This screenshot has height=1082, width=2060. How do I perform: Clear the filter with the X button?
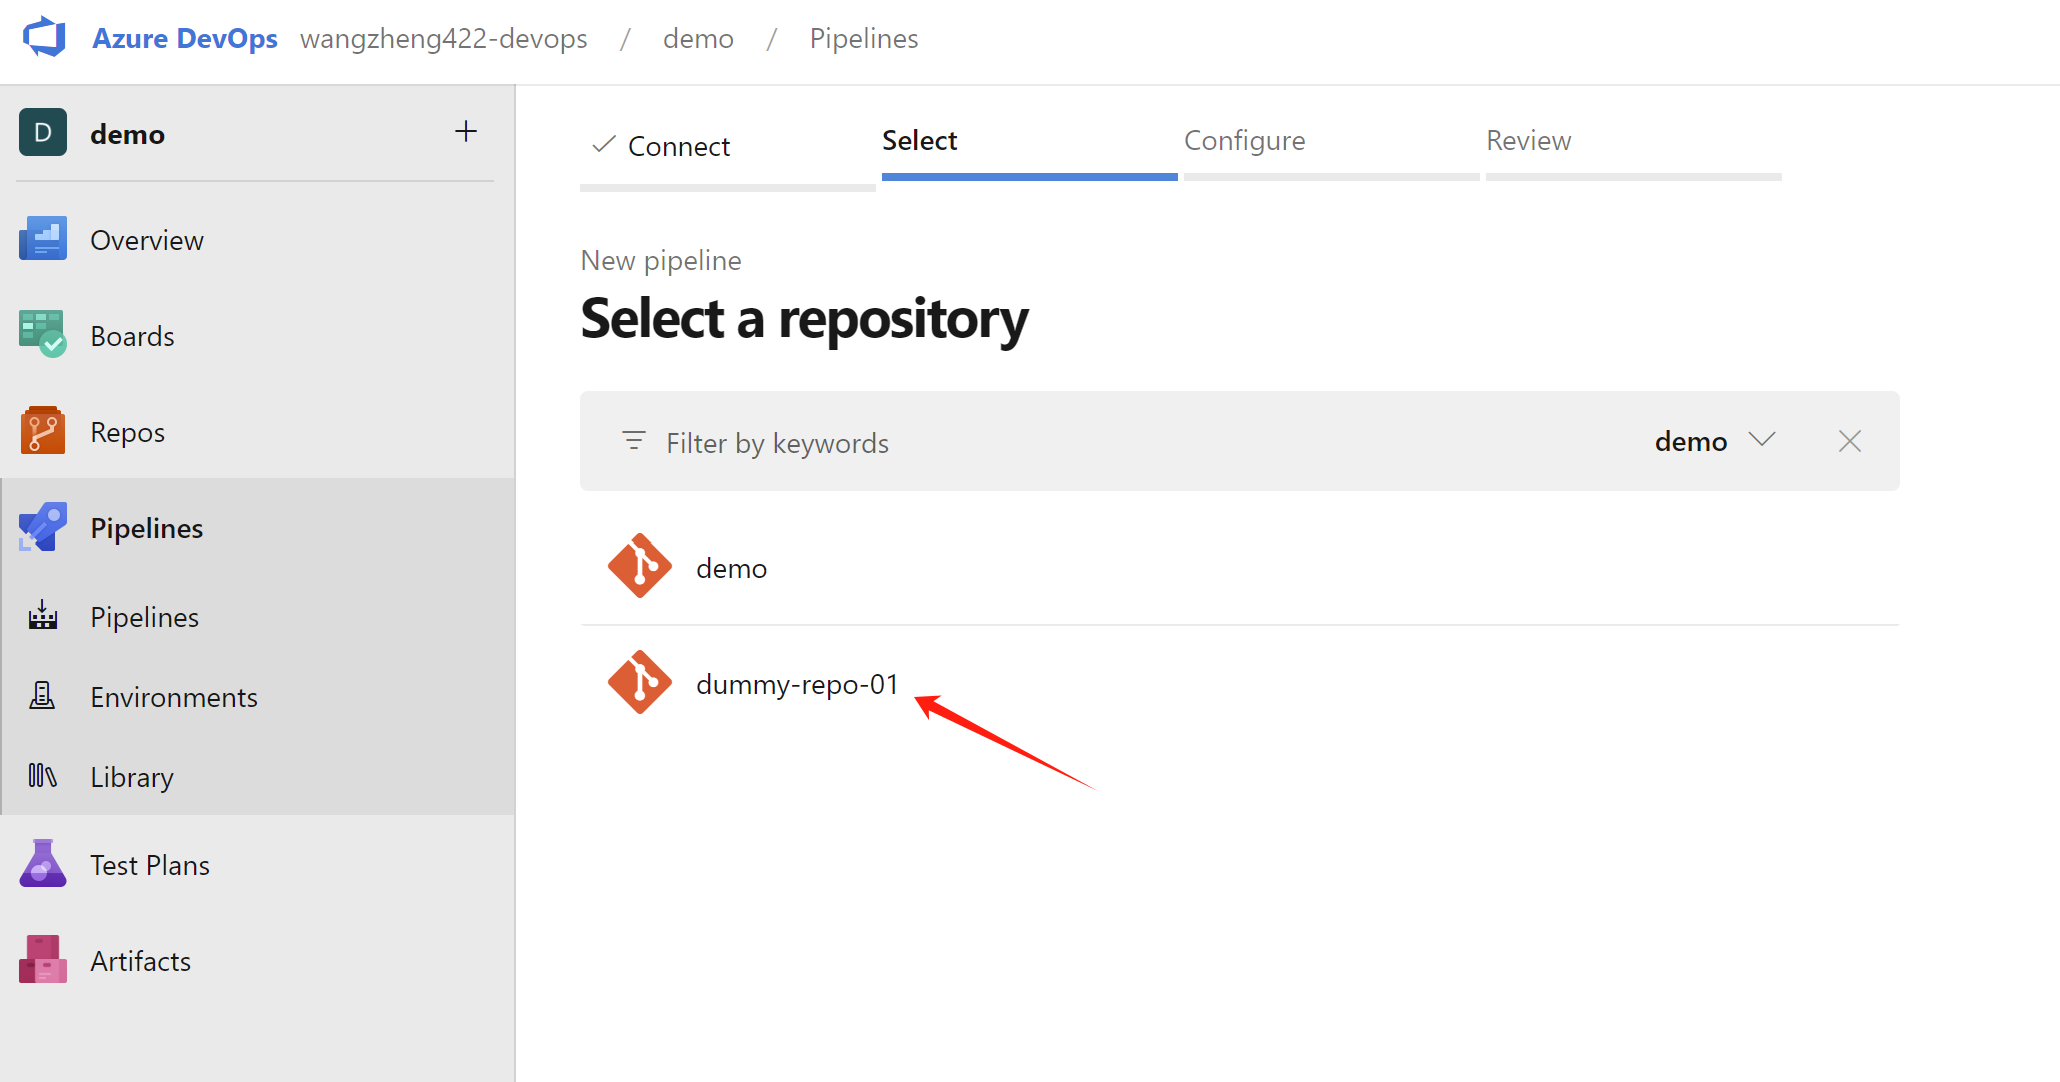pyautogui.click(x=1849, y=441)
